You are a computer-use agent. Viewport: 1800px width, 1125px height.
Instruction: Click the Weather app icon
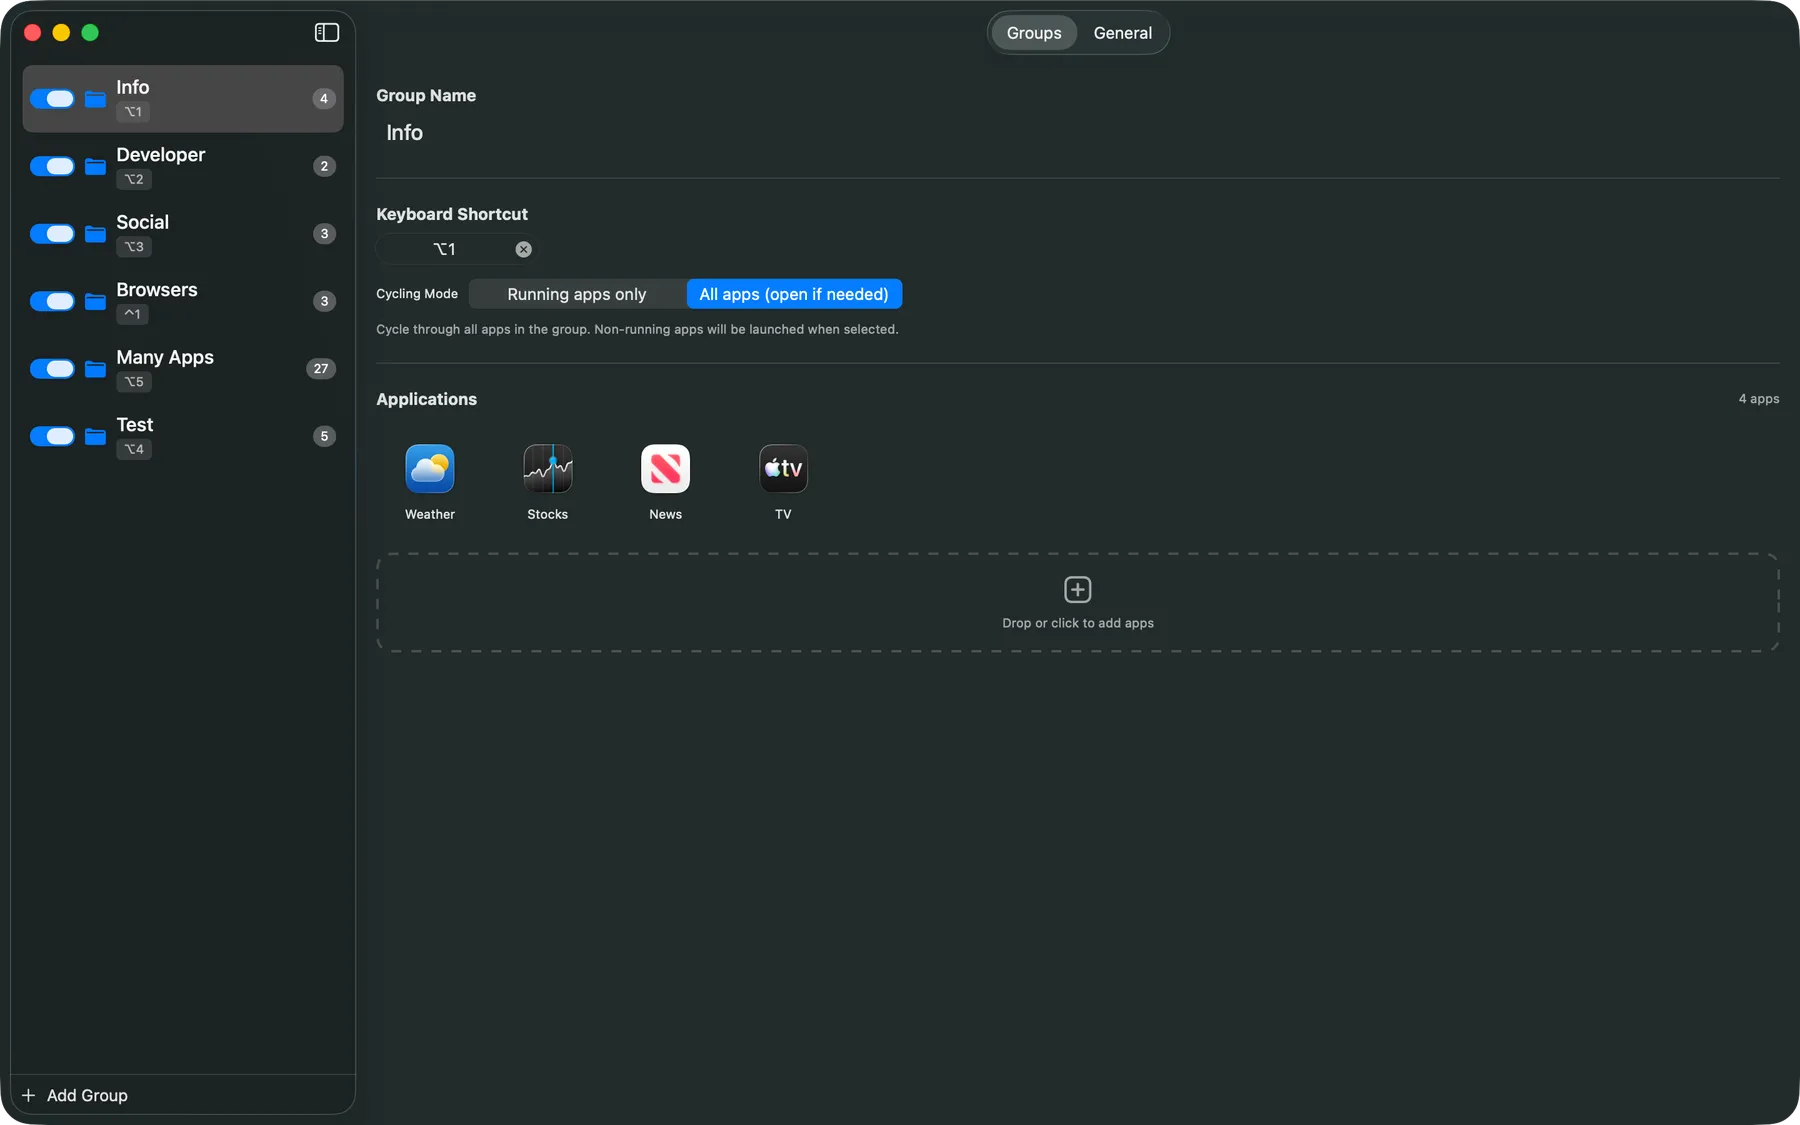click(430, 469)
